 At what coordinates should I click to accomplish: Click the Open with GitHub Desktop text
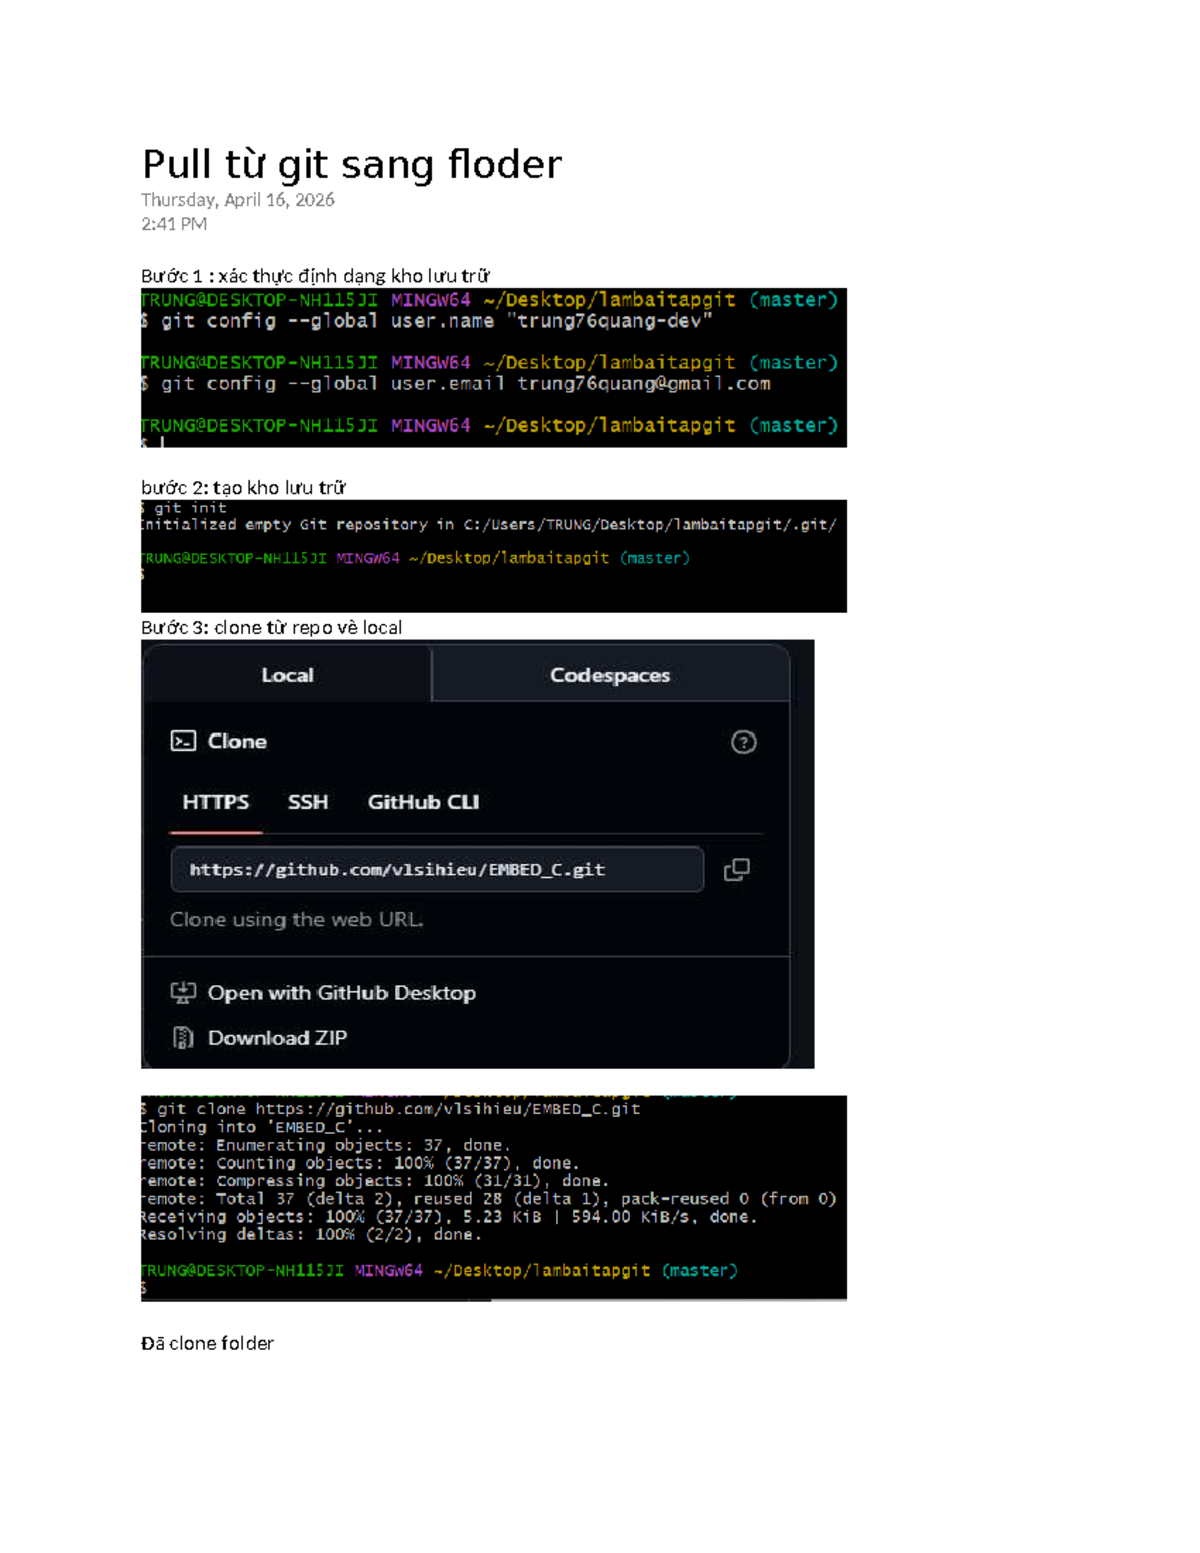click(x=341, y=993)
